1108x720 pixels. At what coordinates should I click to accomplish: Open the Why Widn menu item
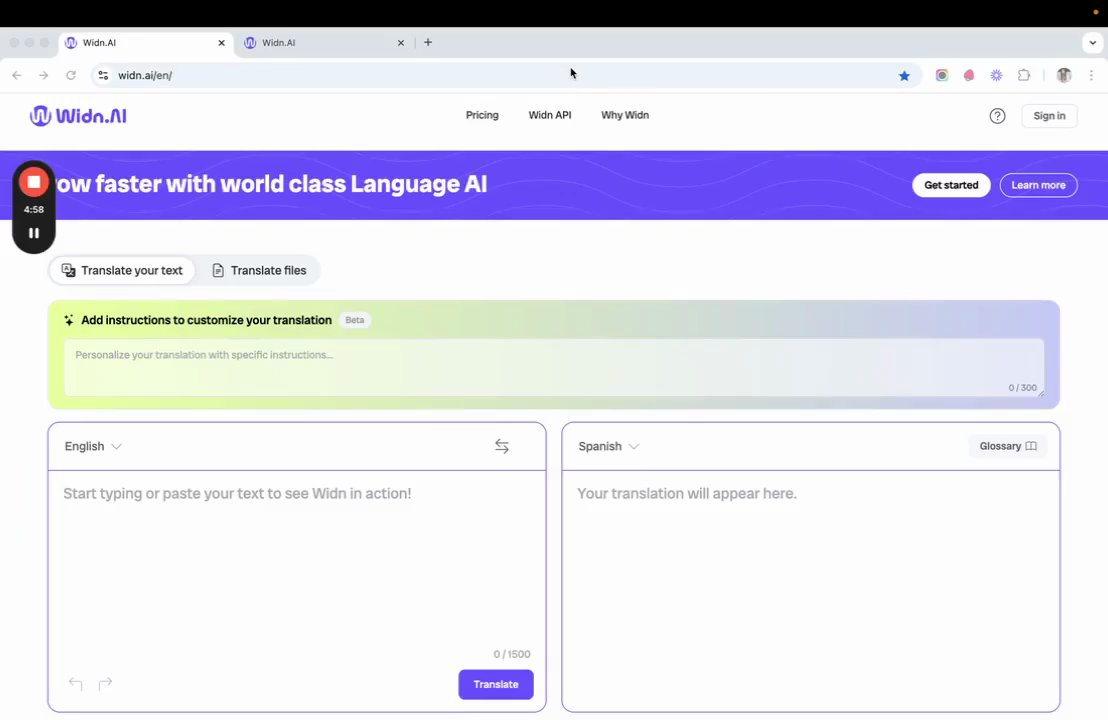pos(625,115)
